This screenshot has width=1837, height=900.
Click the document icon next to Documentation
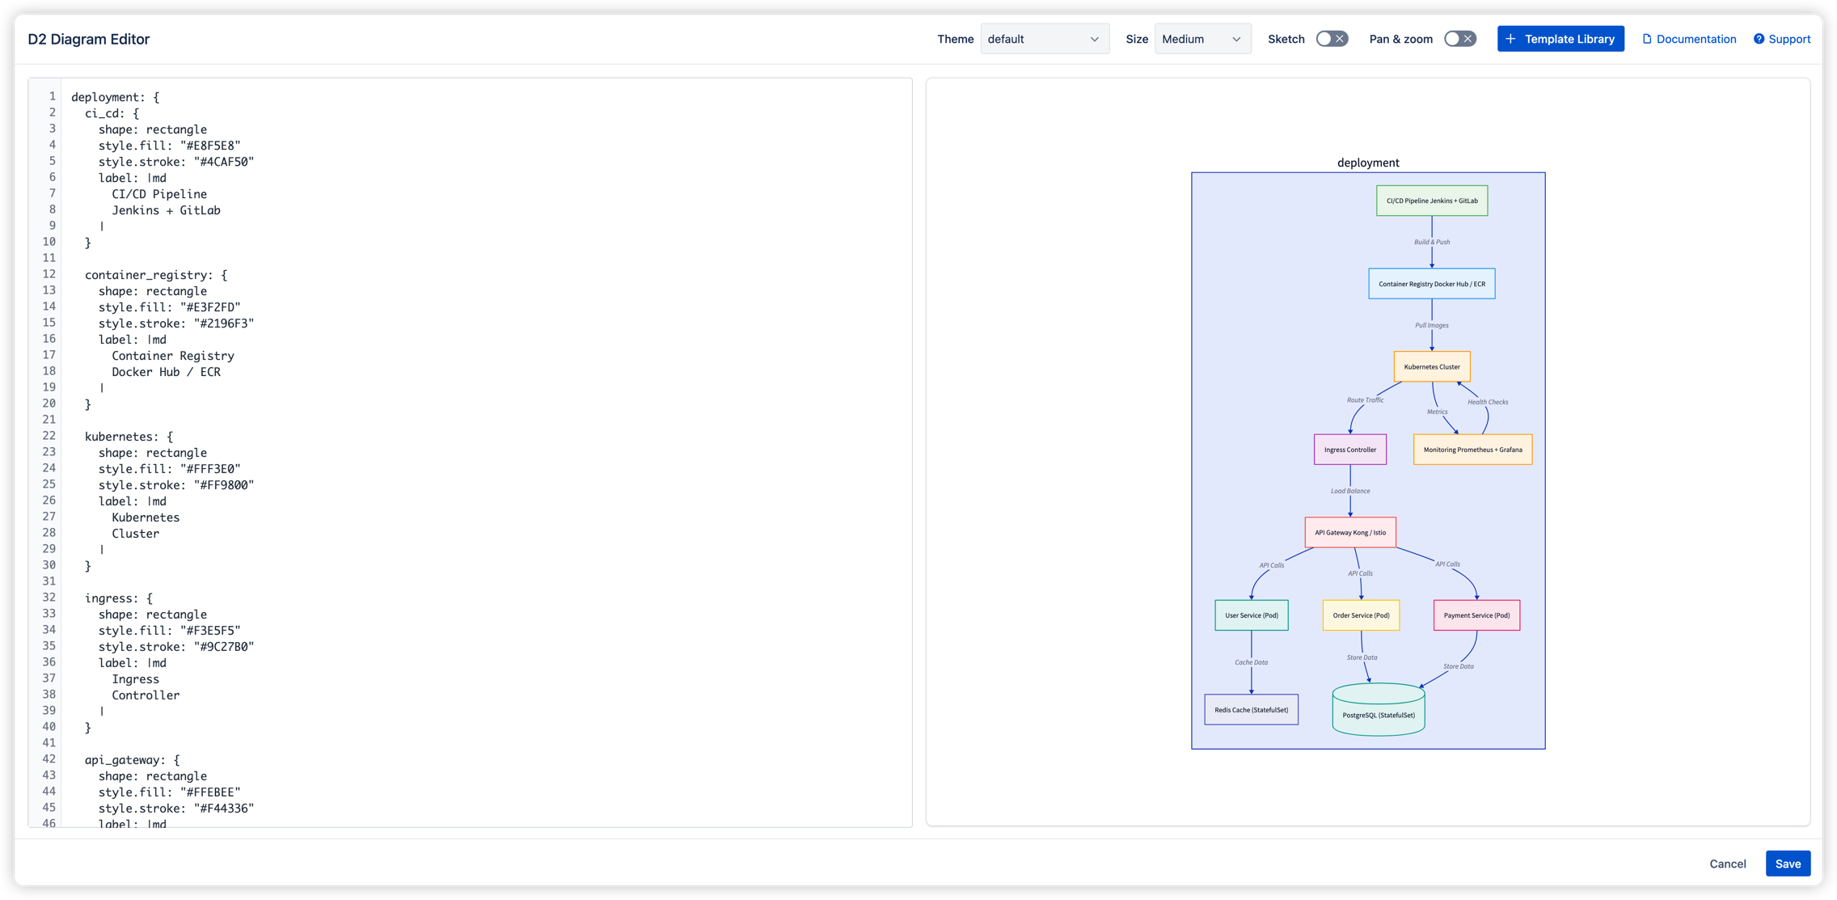pos(1650,38)
